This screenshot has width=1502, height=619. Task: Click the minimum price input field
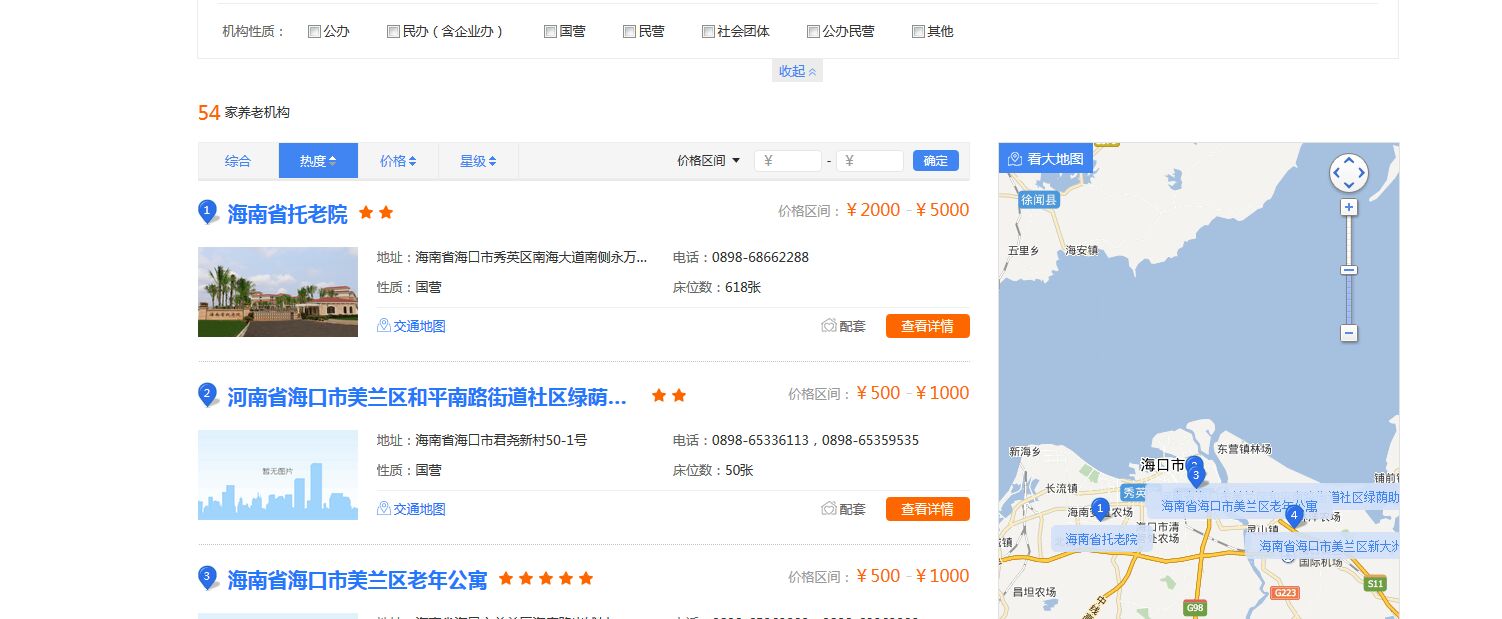[788, 161]
